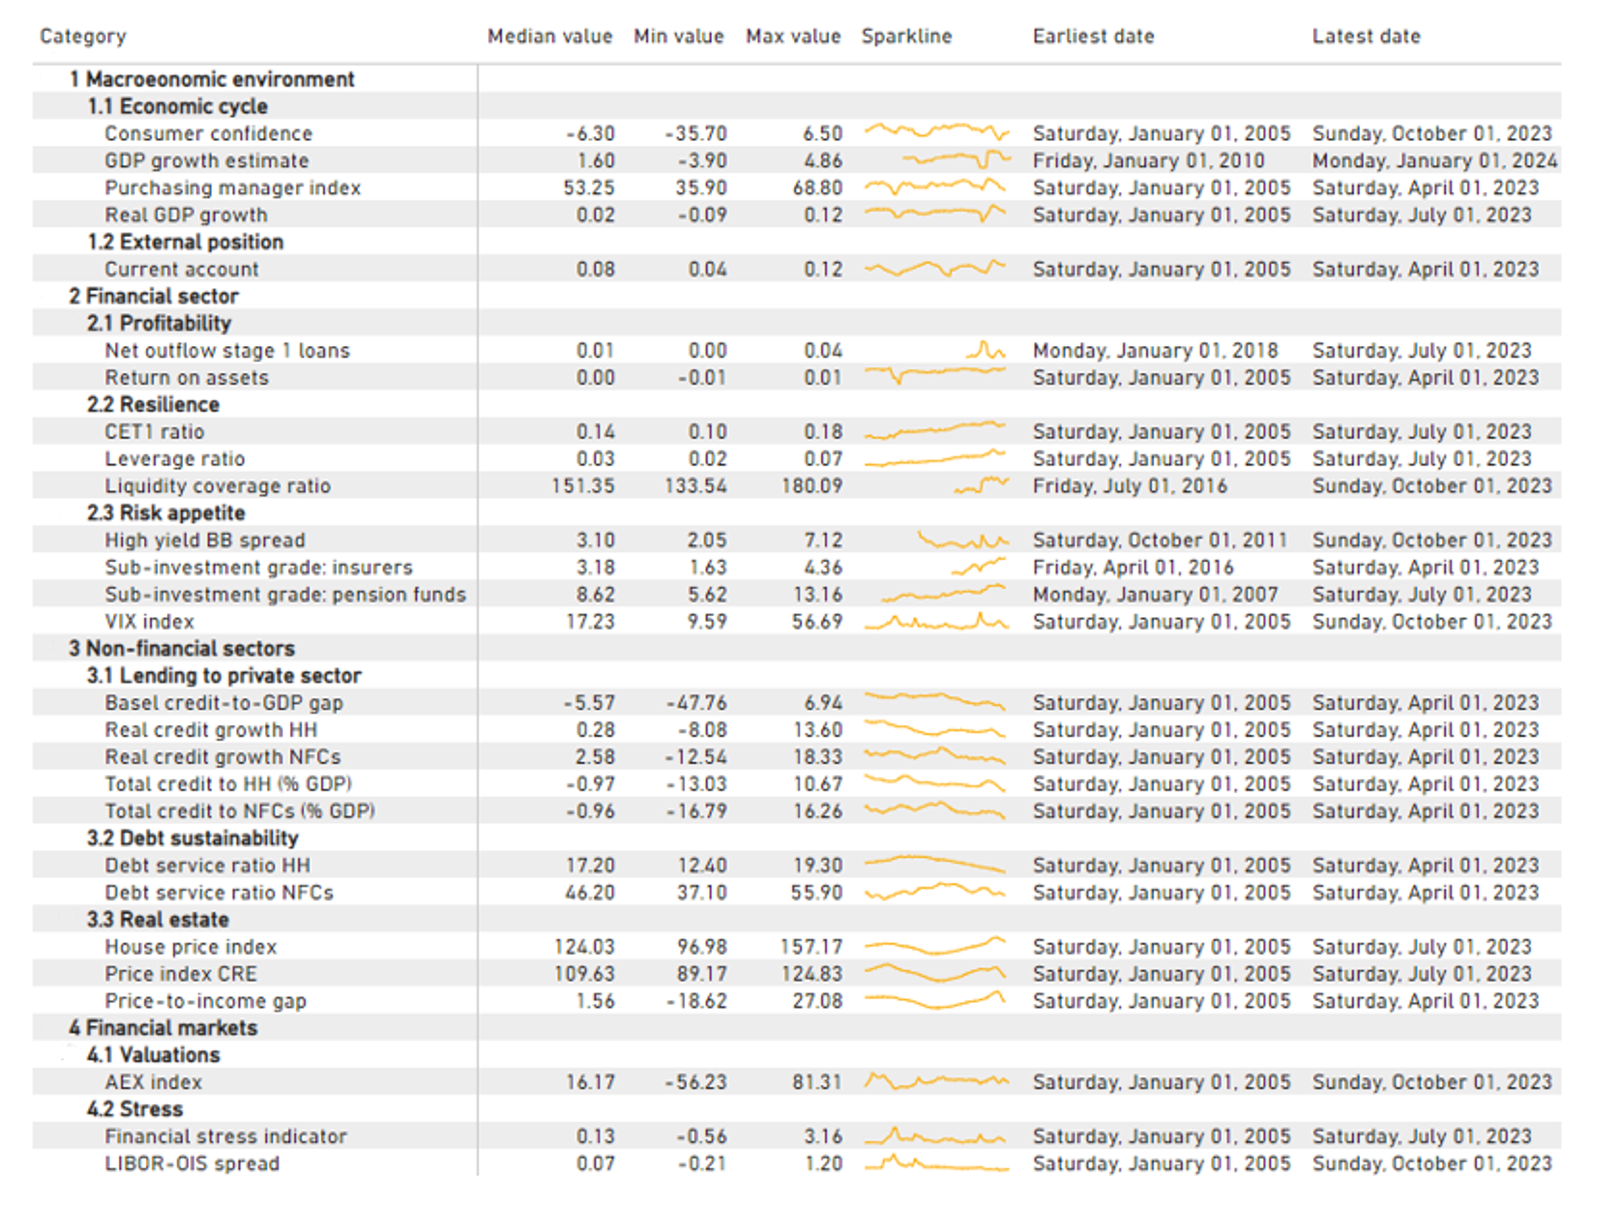
Task: Click the Min value column header
Action: click(678, 37)
